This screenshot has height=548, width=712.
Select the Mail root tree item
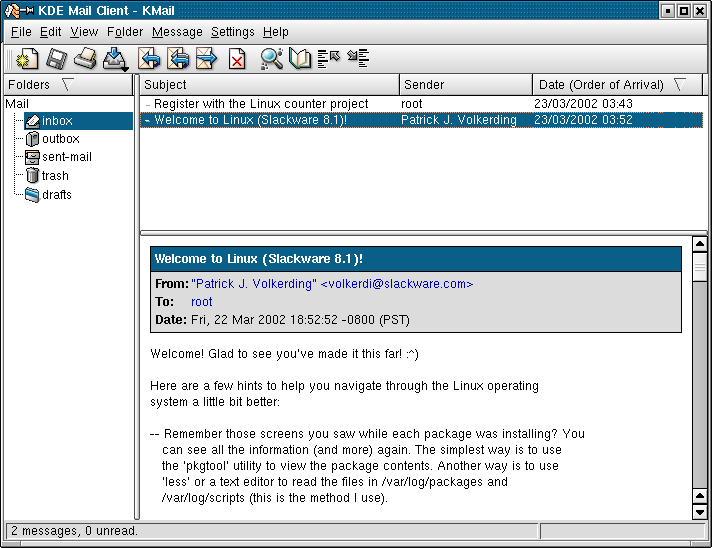click(x=17, y=104)
